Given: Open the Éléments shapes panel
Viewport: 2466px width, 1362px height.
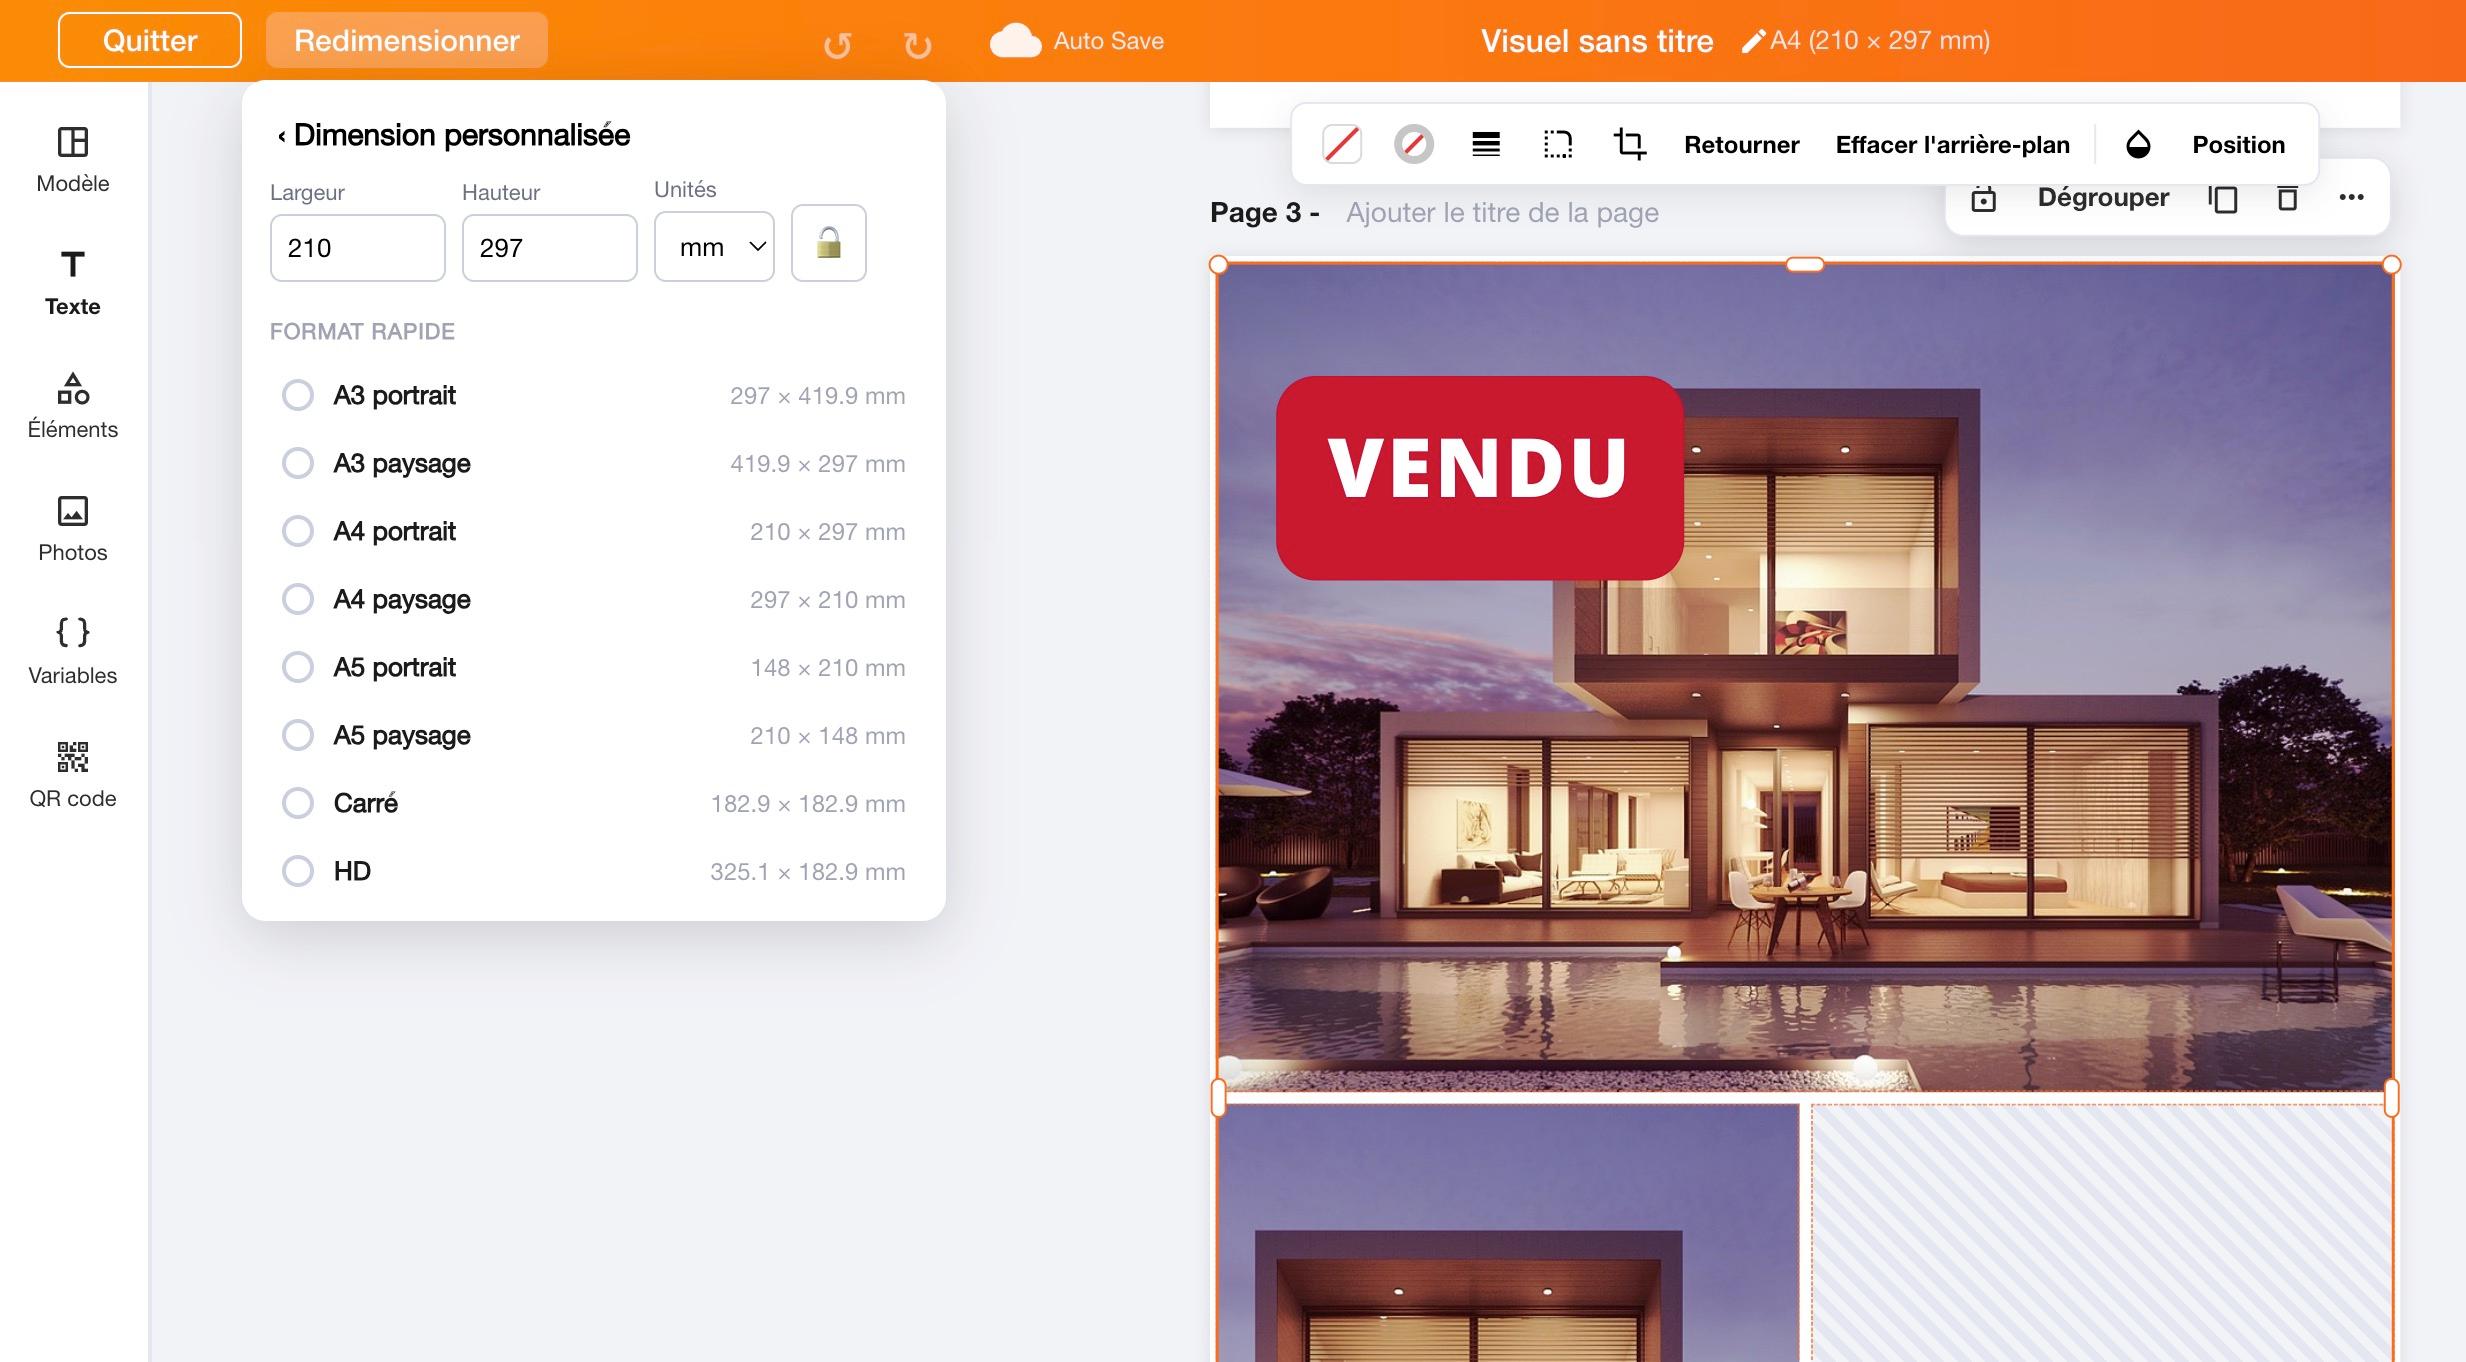Looking at the screenshot, I should tap(73, 406).
